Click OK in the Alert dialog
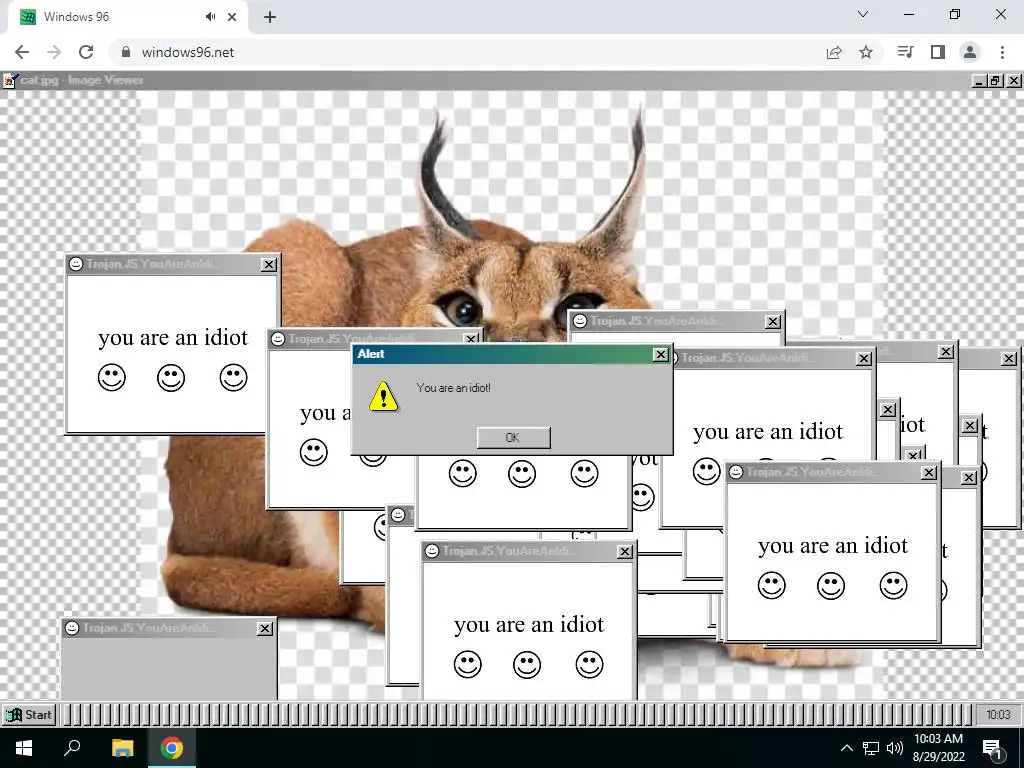Viewport: 1024px width, 768px height. click(x=513, y=438)
